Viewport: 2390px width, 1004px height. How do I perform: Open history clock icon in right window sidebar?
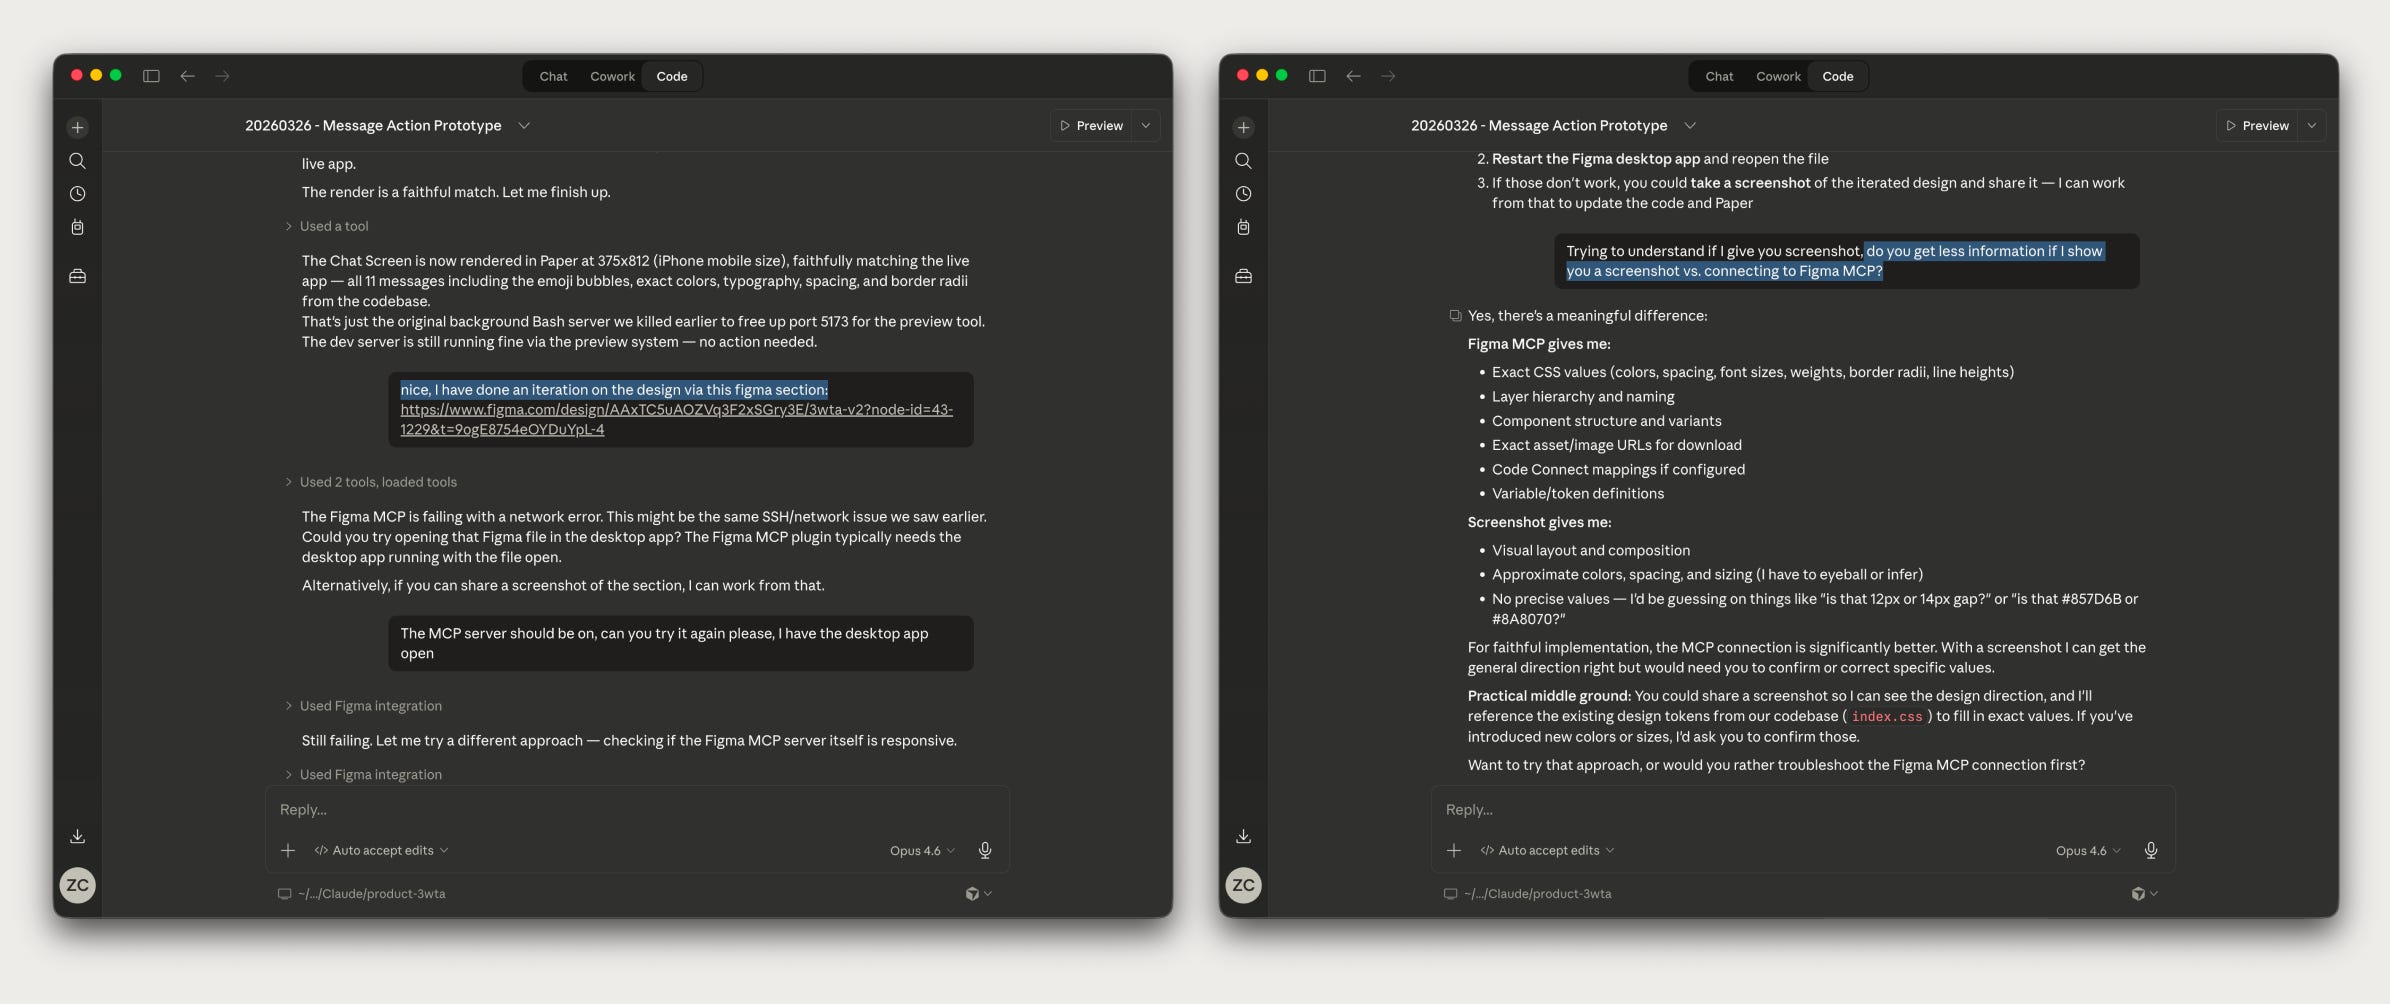[1243, 194]
